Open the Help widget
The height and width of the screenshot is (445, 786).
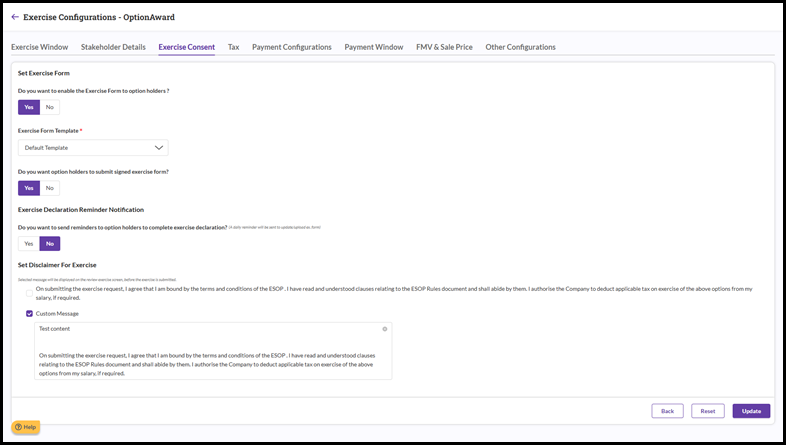[x=26, y=427]
